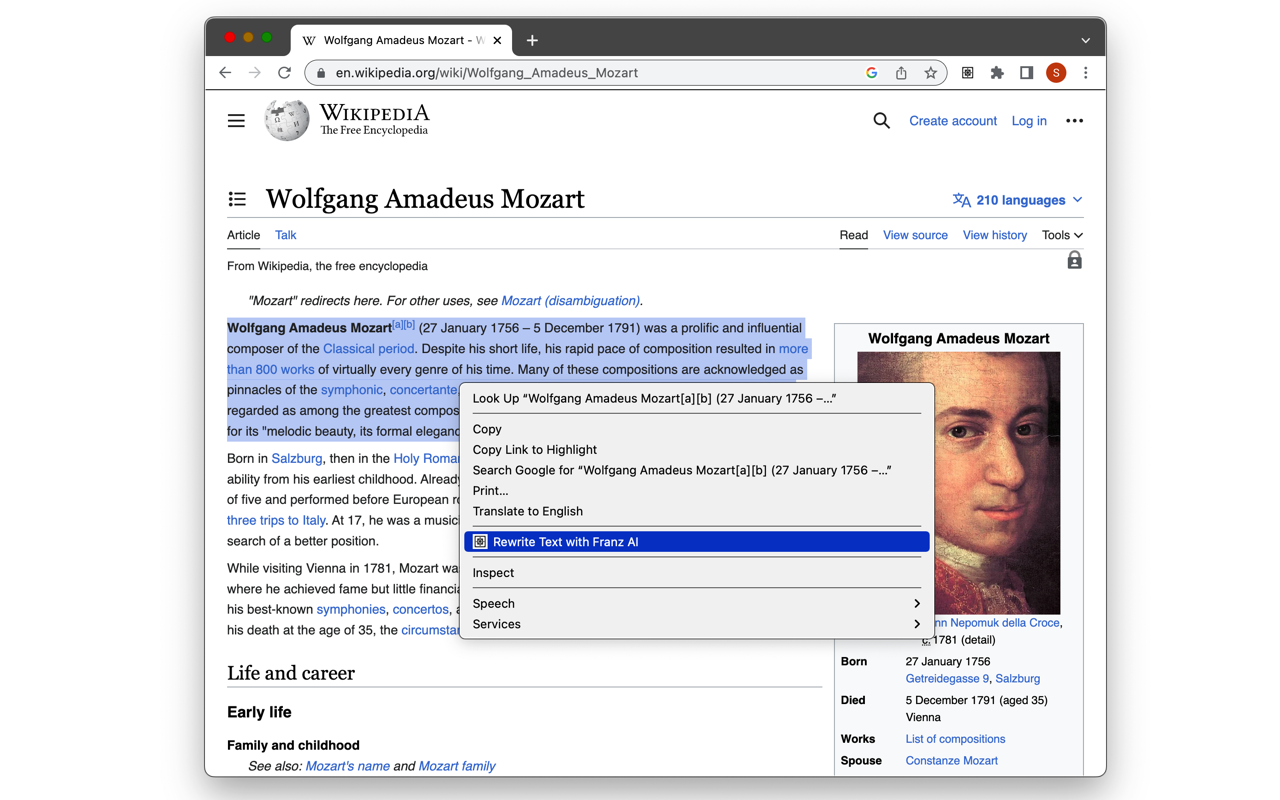Open the concertos link
Viewport: 1280px width, 800px height.
click(x=421, y=609)
